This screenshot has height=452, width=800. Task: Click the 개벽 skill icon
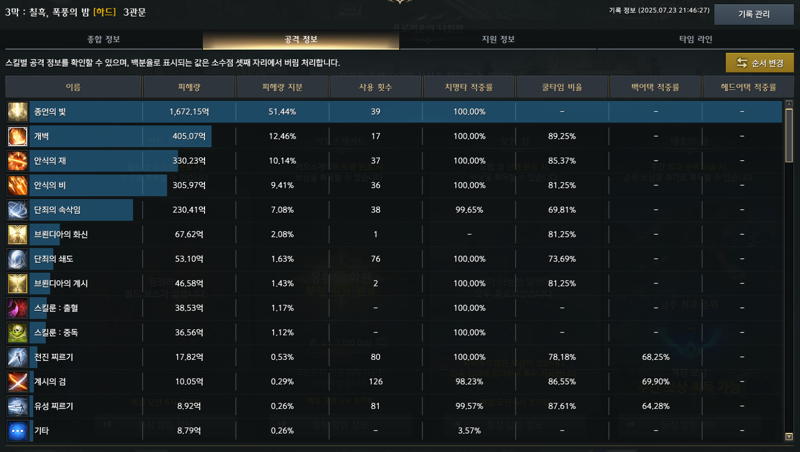click(17, 136)
